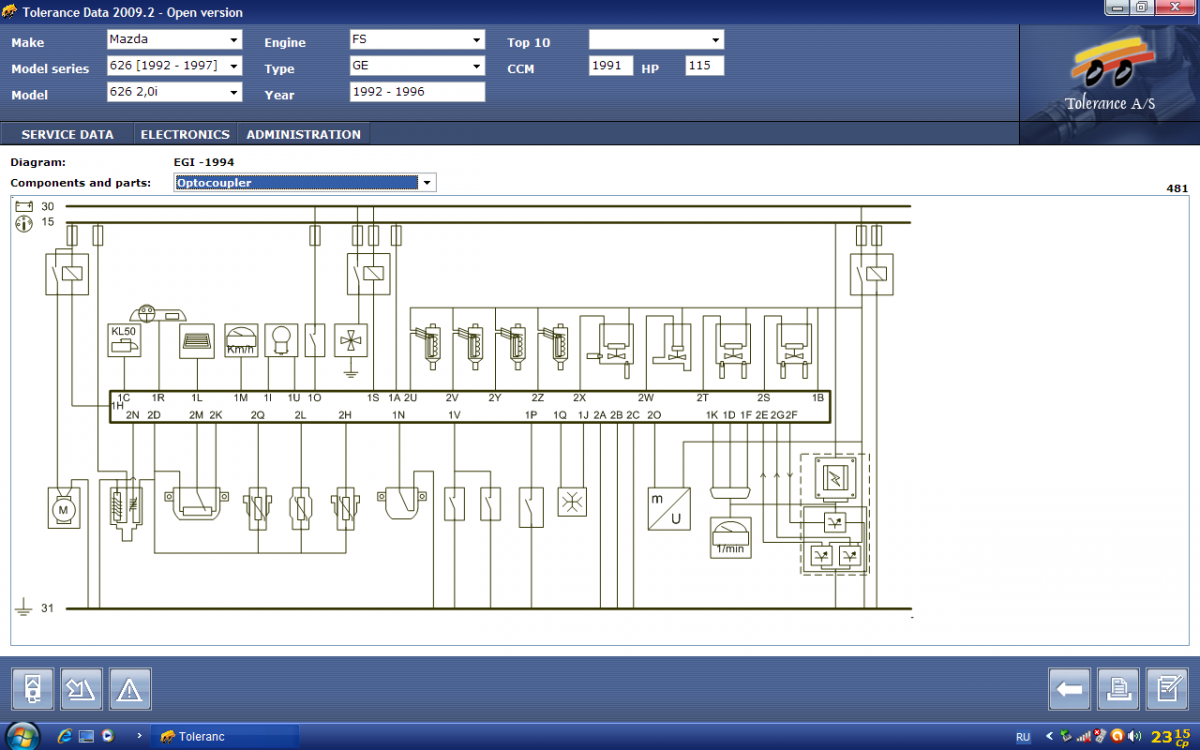Select the Km/h speedometer component in diagram
Image resolution: width=1200 pixels, height=750 pixels.
[x=241, y=340]
